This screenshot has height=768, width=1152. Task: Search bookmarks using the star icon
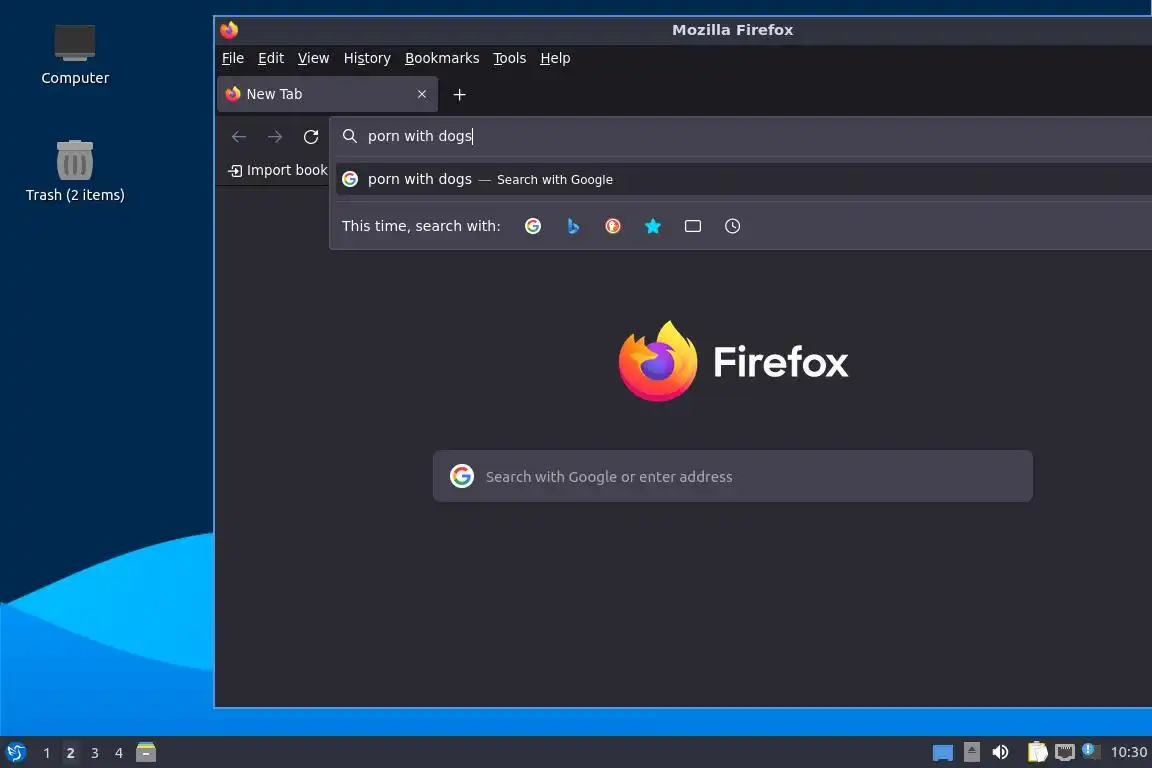click(x=652, y=226)
